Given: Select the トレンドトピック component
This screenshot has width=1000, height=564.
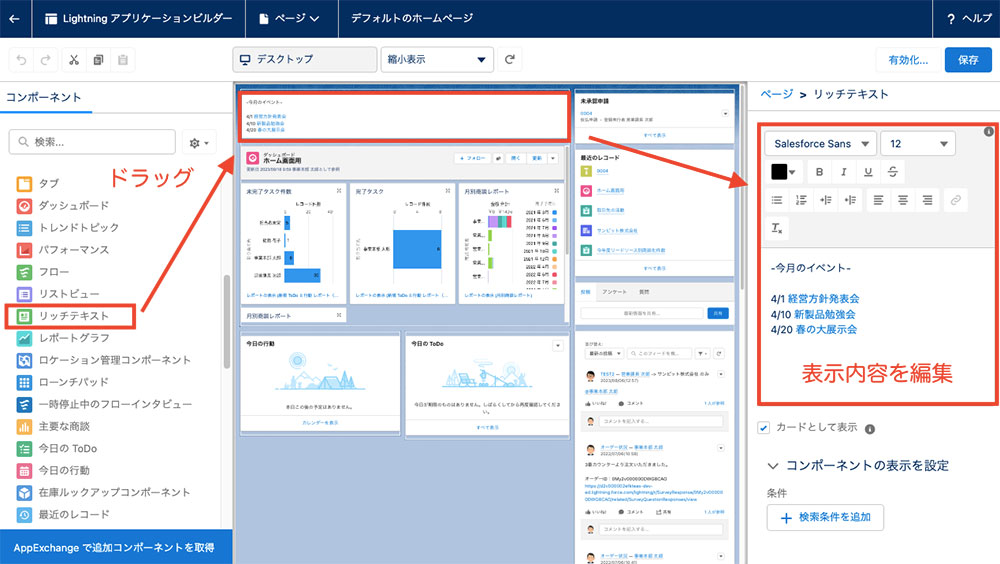Looking at the screenshot, I should 68,228.
